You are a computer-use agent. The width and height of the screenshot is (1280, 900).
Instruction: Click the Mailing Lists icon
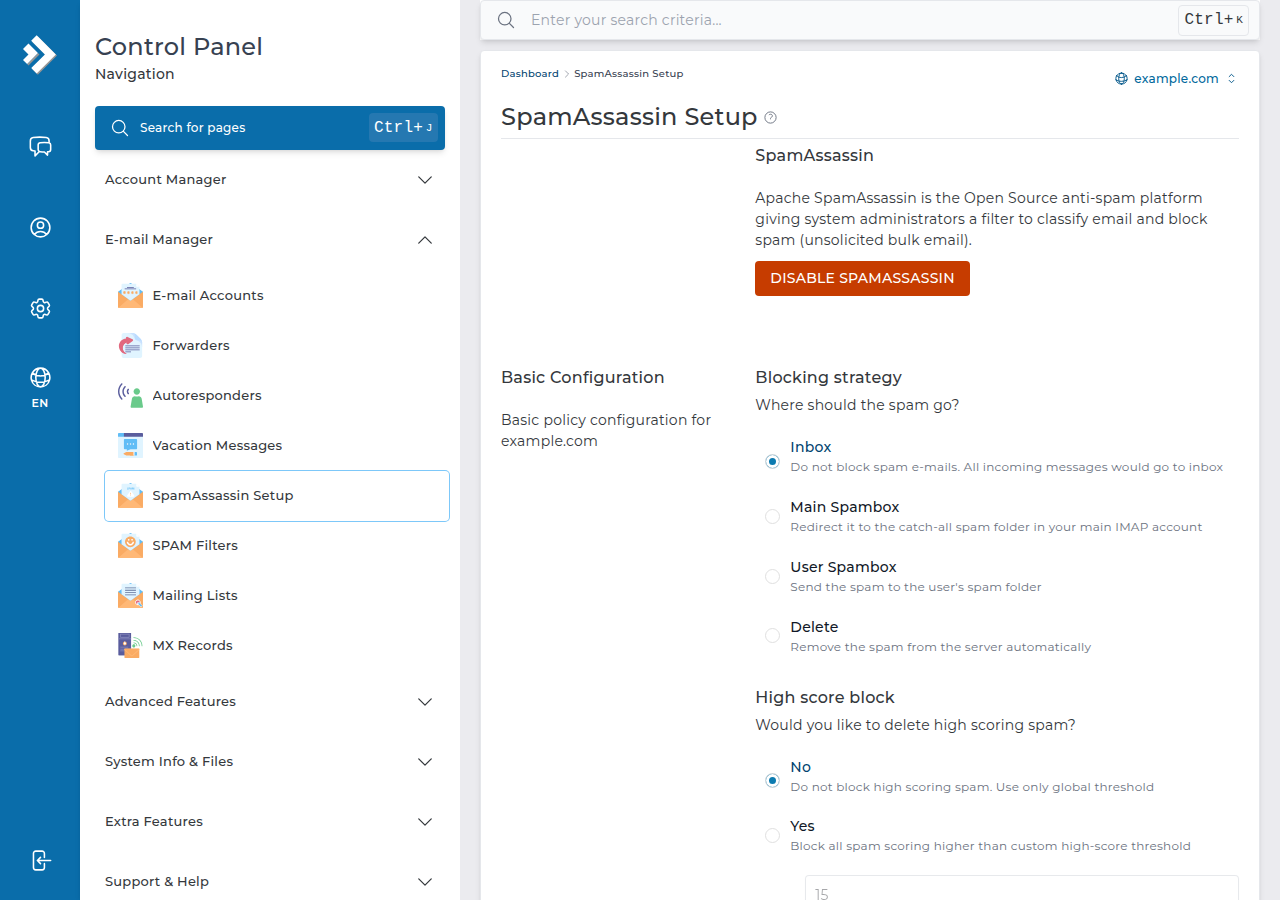(130, 595)
